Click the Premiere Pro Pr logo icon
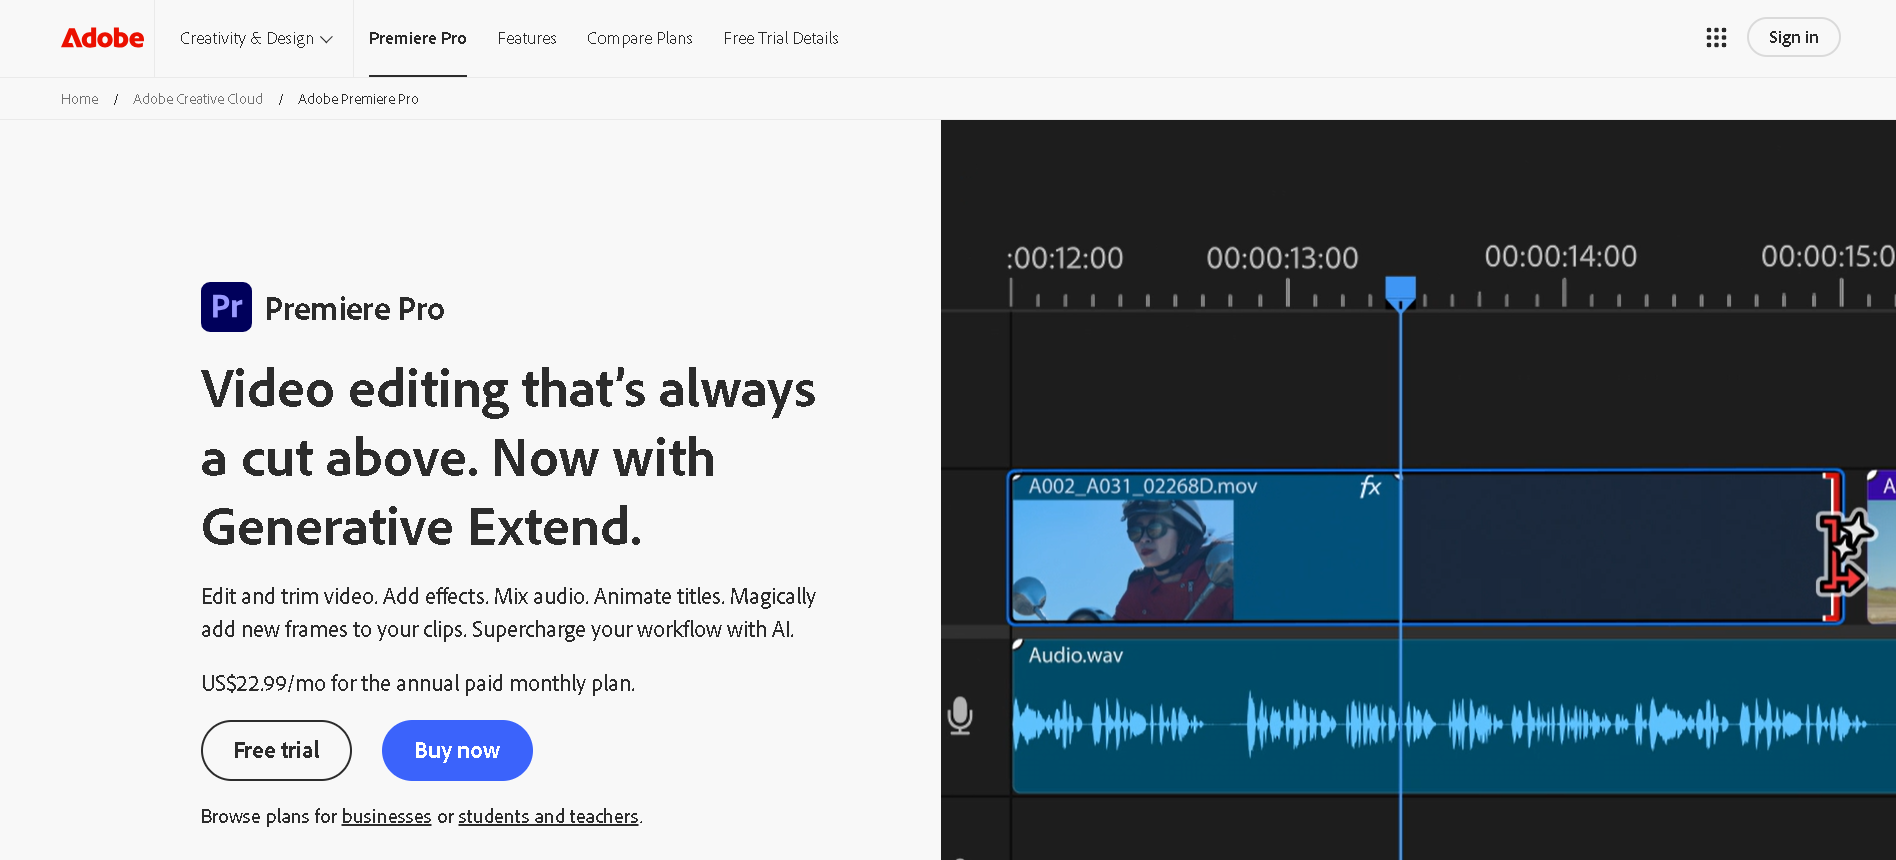 point(226,307)
